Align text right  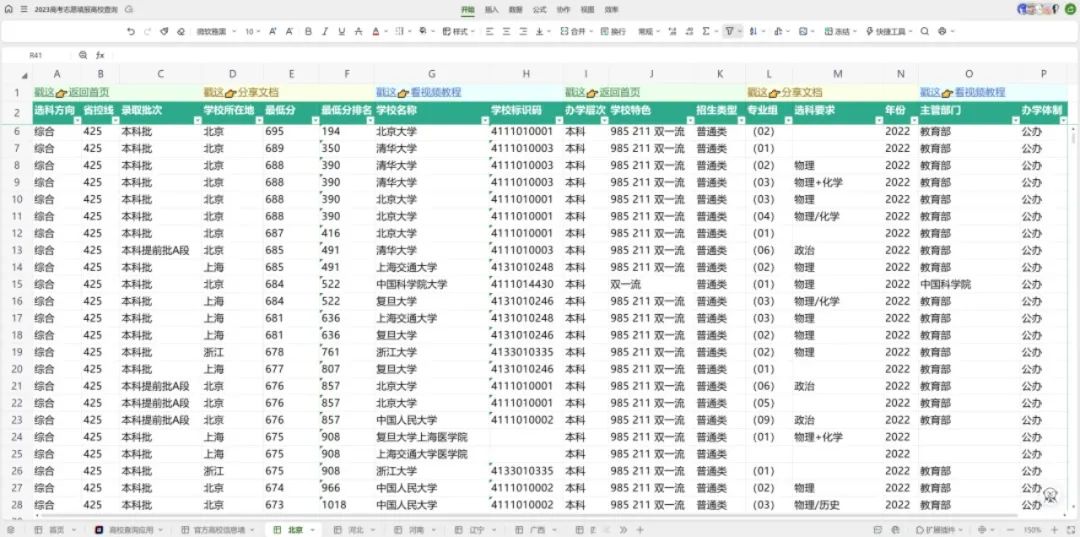coord(523,32)
